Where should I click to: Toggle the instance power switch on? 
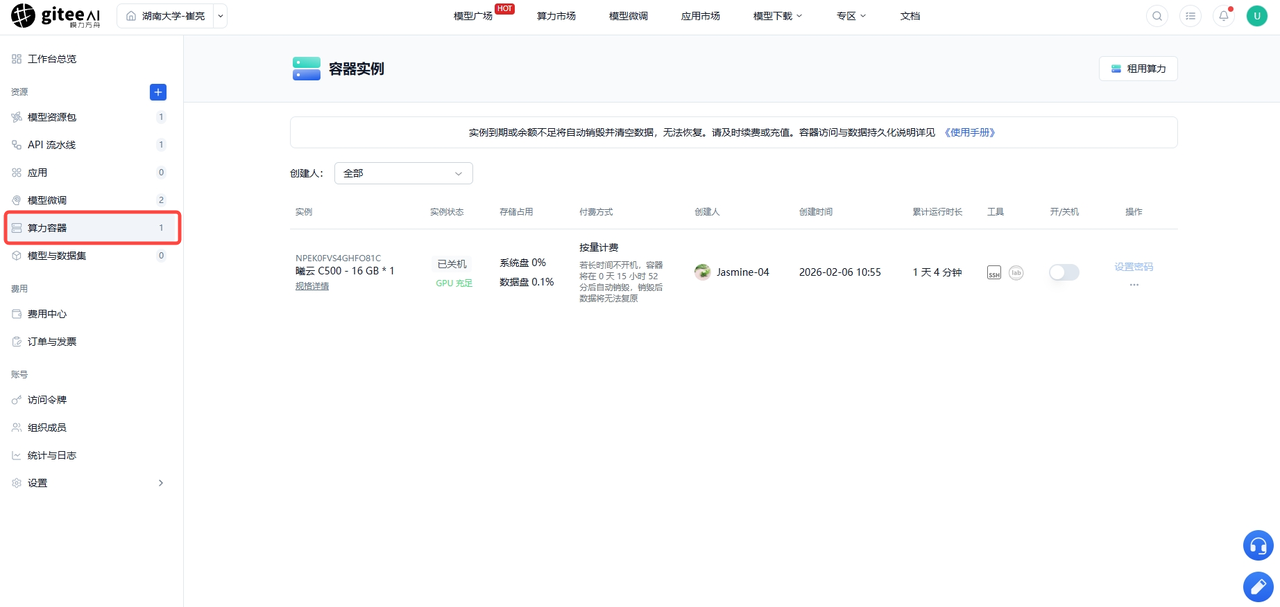point(1064,272)
